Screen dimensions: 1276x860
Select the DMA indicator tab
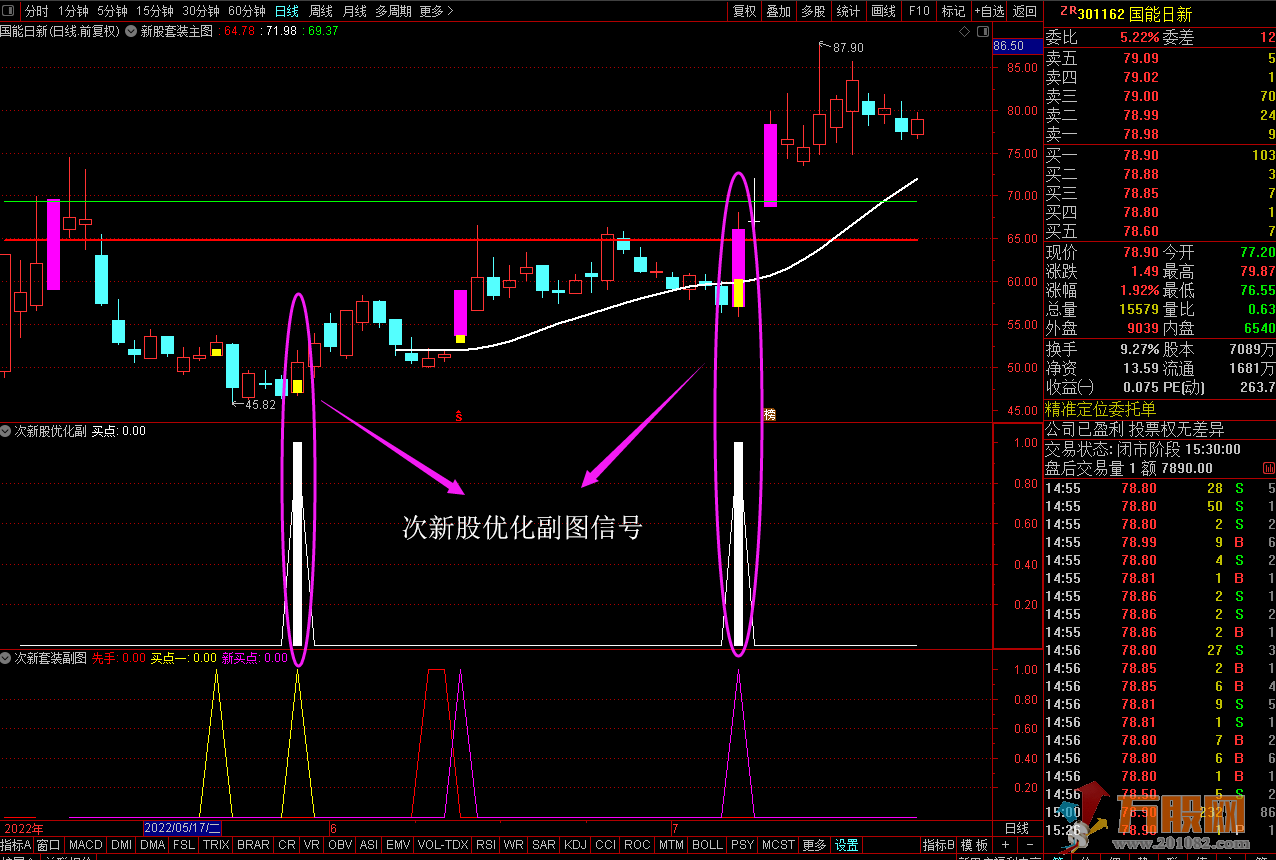click(x=153, y=845)
